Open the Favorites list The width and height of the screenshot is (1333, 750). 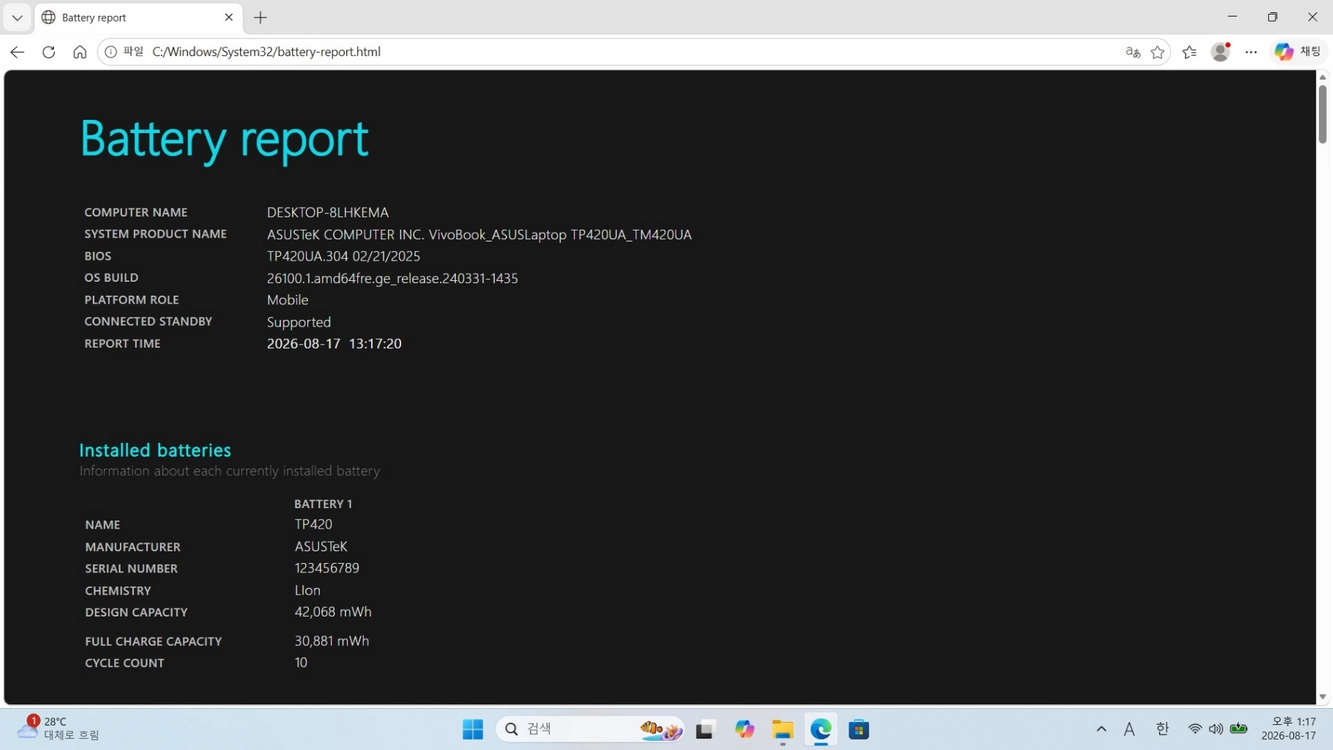[1189, 52]
